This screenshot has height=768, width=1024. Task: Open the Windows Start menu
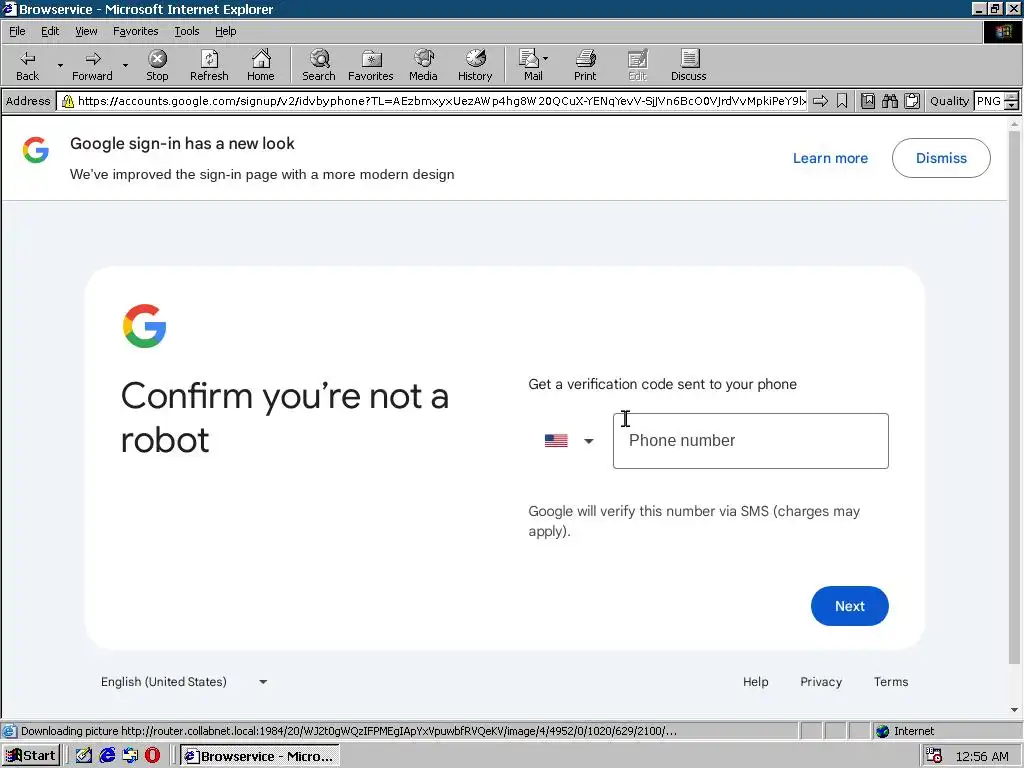point(31,756)
